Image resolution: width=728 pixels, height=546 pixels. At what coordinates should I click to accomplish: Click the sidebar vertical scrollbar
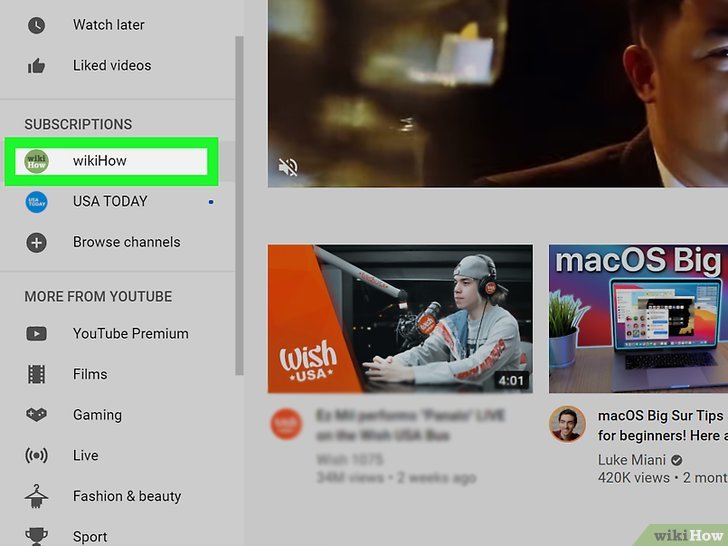coord(240,205)
